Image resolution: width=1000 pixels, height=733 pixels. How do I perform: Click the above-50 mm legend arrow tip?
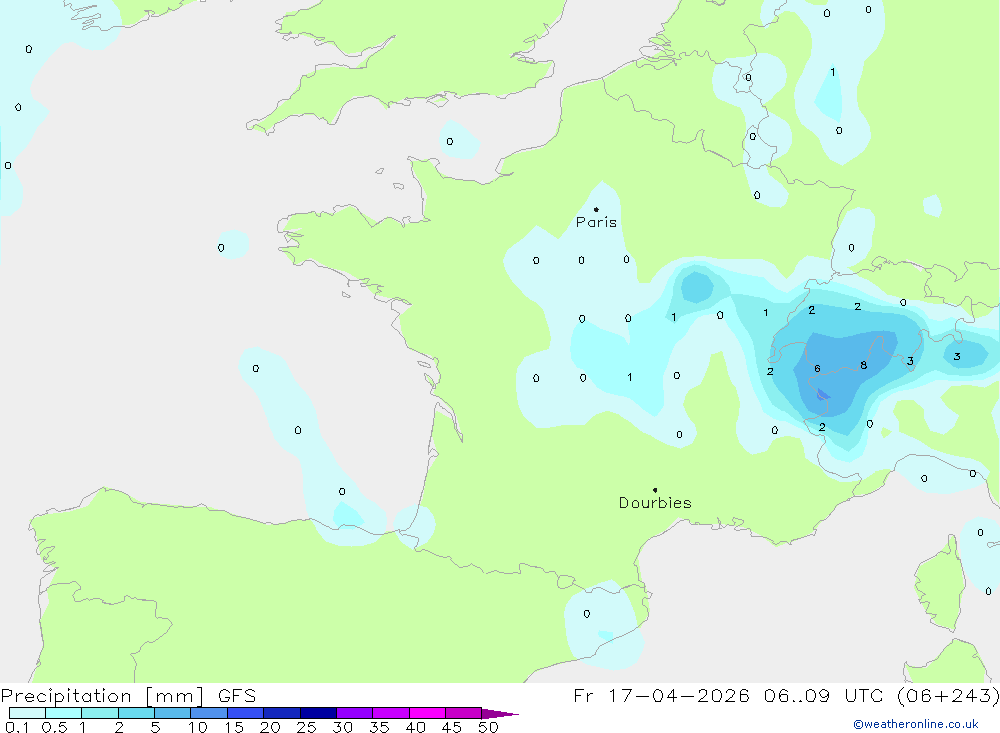(x=500, y=714)
